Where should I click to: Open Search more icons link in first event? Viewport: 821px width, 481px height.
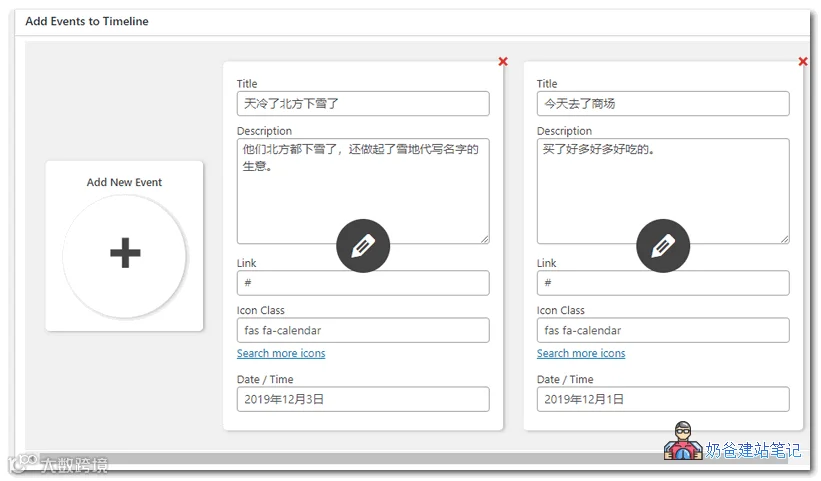tap(281, 353)
